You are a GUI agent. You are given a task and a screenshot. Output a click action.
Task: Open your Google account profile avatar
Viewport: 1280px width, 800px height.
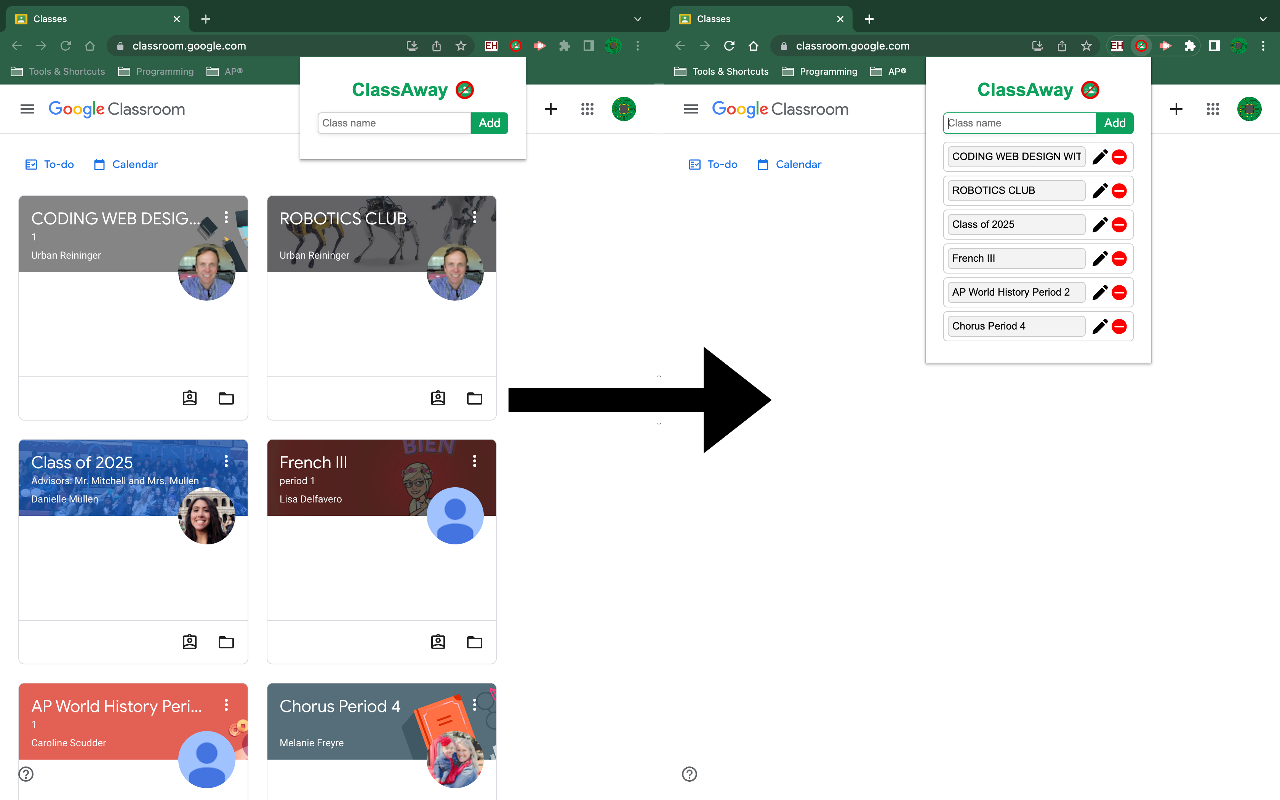tap(624, 109)
